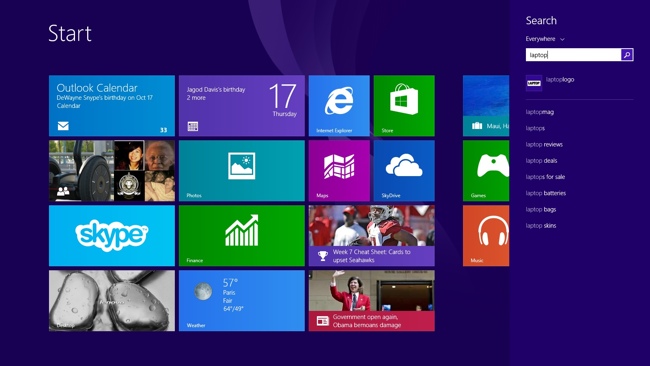The width and height of the screenshot is (650, 366).
Task: Launch the Music headphones tile
Action: point(486,235)
